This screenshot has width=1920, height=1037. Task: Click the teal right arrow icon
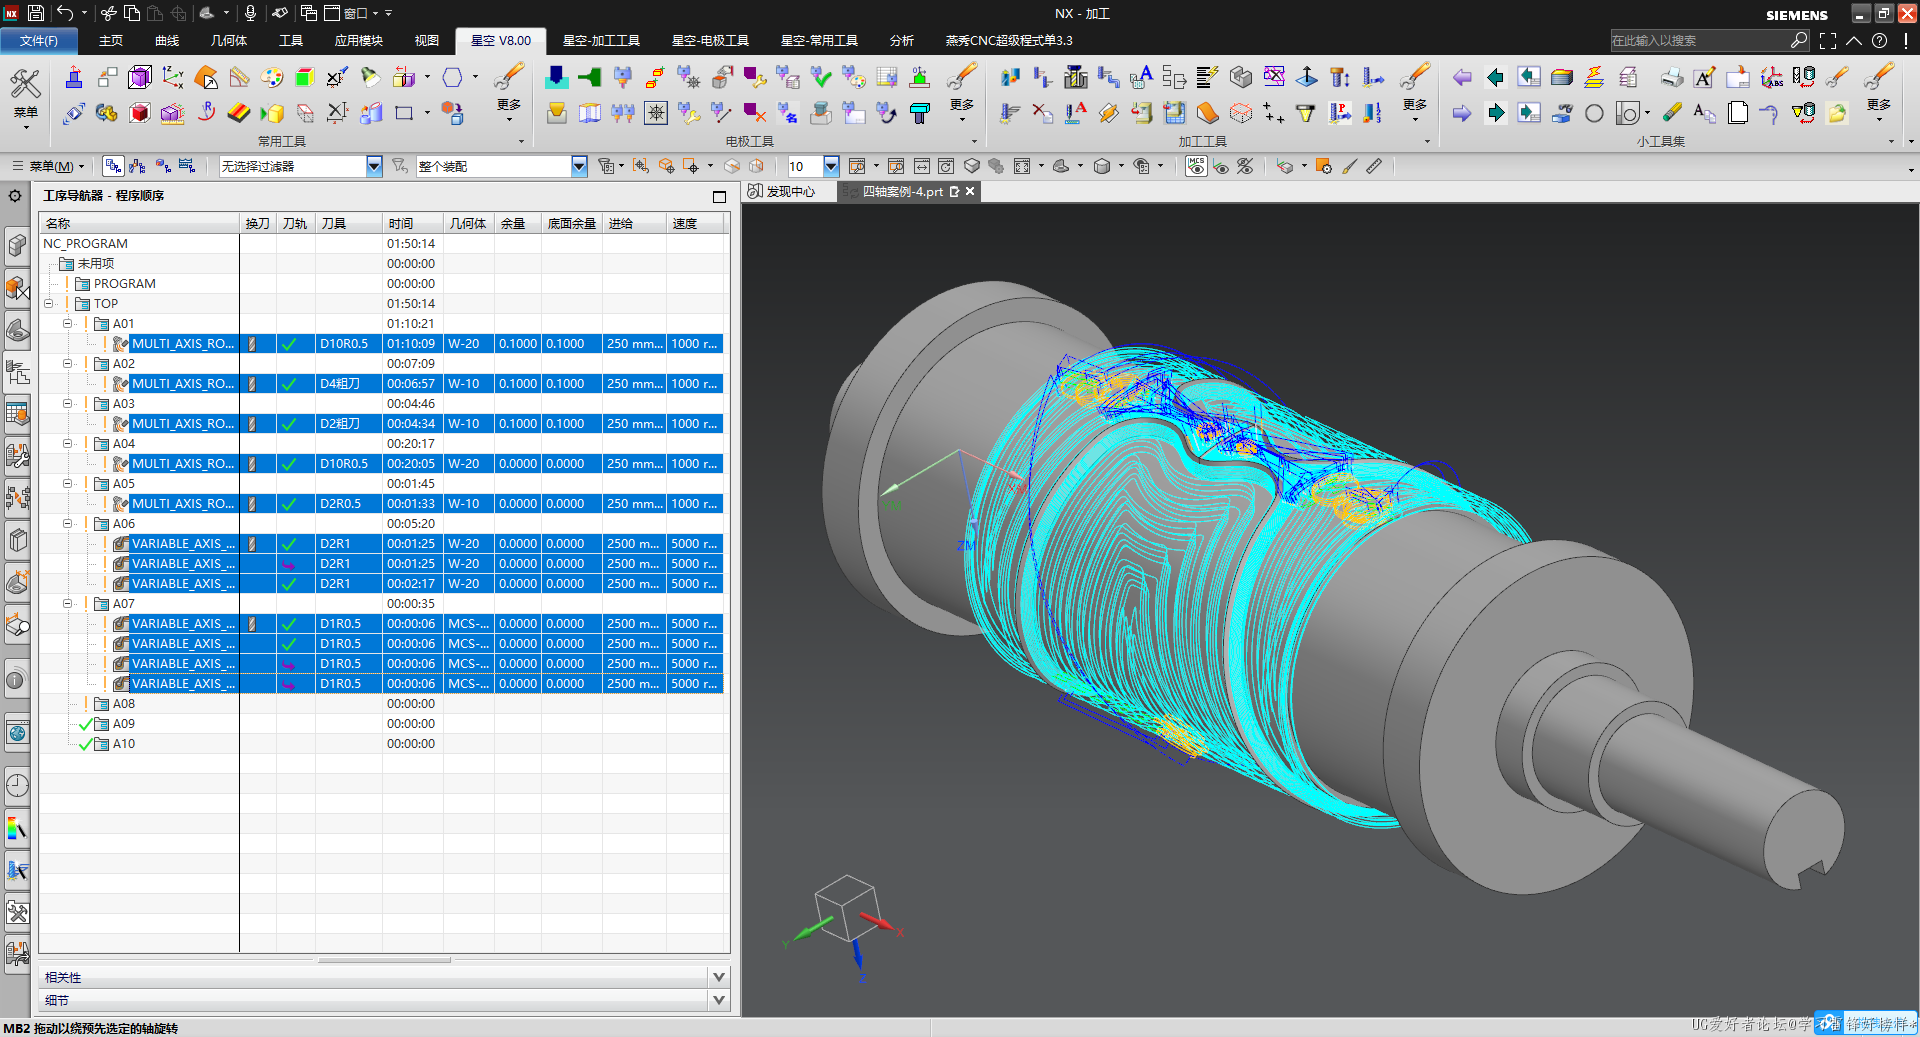[x=1495, y=113]
